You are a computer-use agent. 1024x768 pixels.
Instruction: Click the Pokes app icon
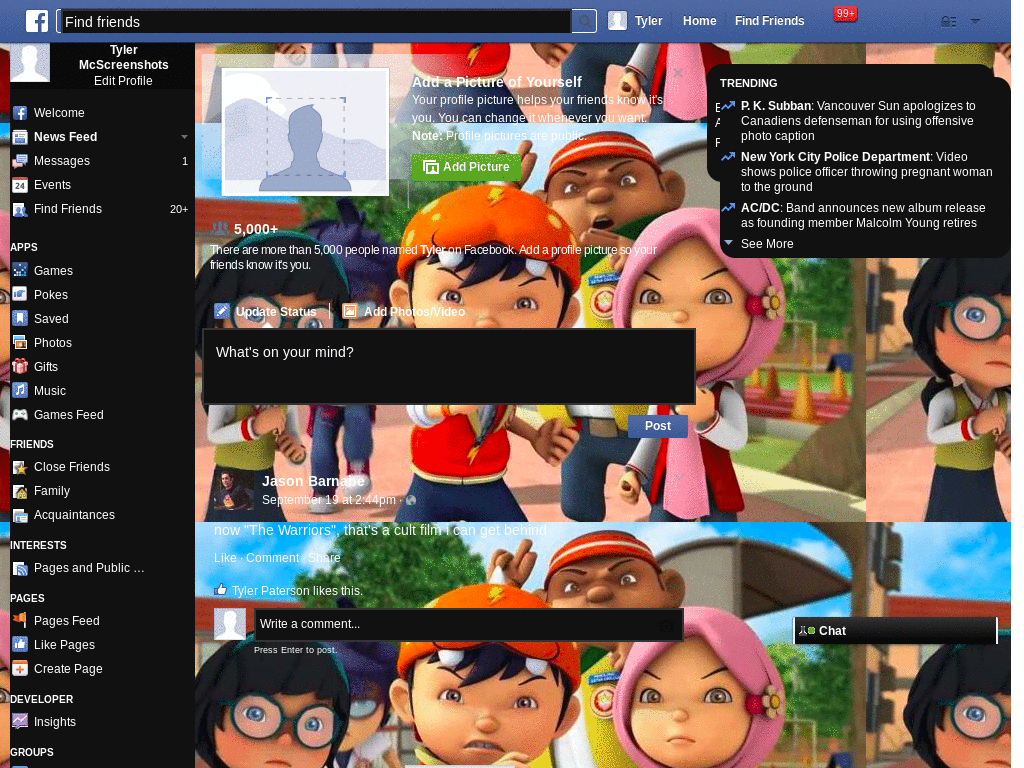[20, 294]
